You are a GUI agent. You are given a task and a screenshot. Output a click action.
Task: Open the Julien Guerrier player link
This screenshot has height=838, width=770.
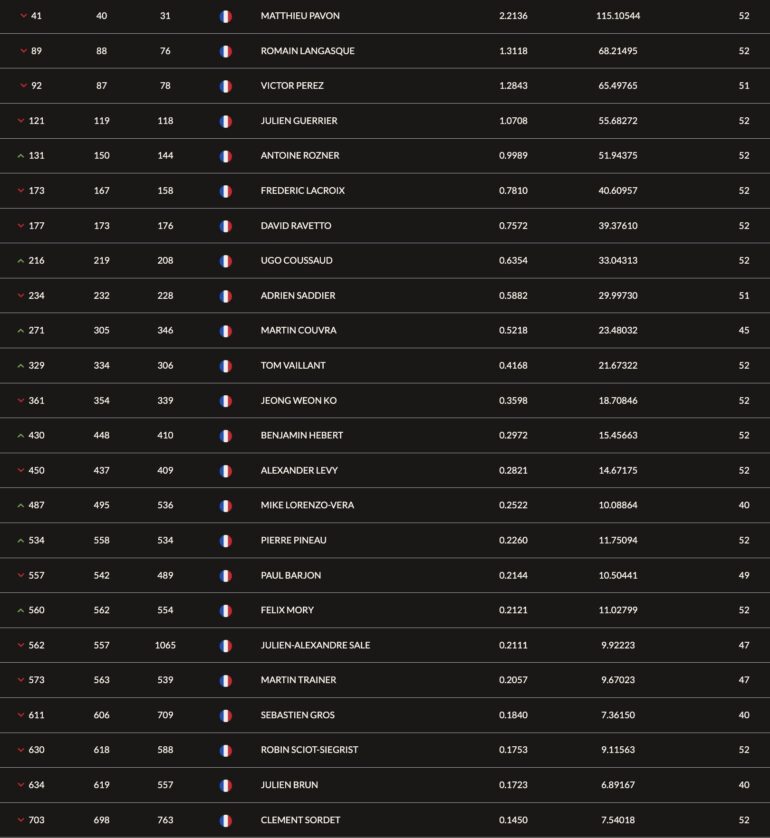299,121
